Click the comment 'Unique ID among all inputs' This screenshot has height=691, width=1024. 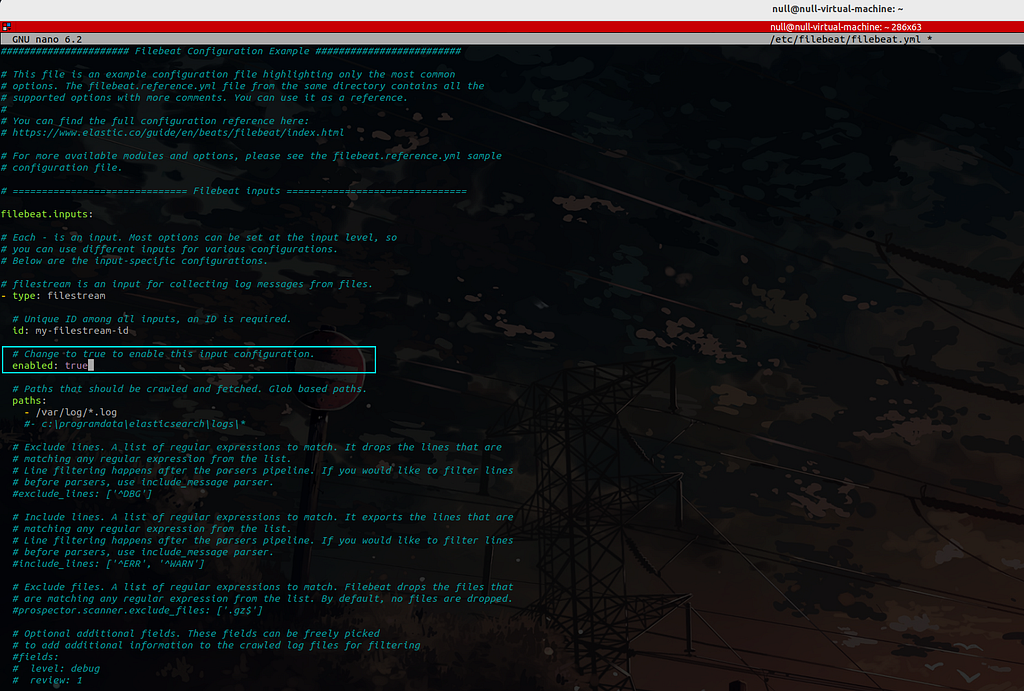[x=151, y=319]
